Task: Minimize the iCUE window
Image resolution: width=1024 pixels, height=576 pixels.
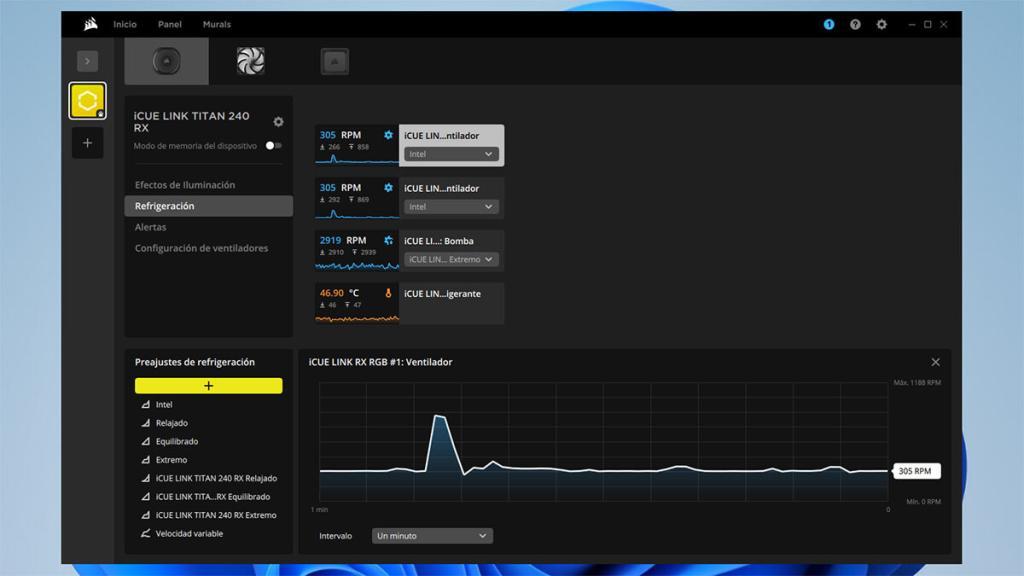Action: click(912, 24)
